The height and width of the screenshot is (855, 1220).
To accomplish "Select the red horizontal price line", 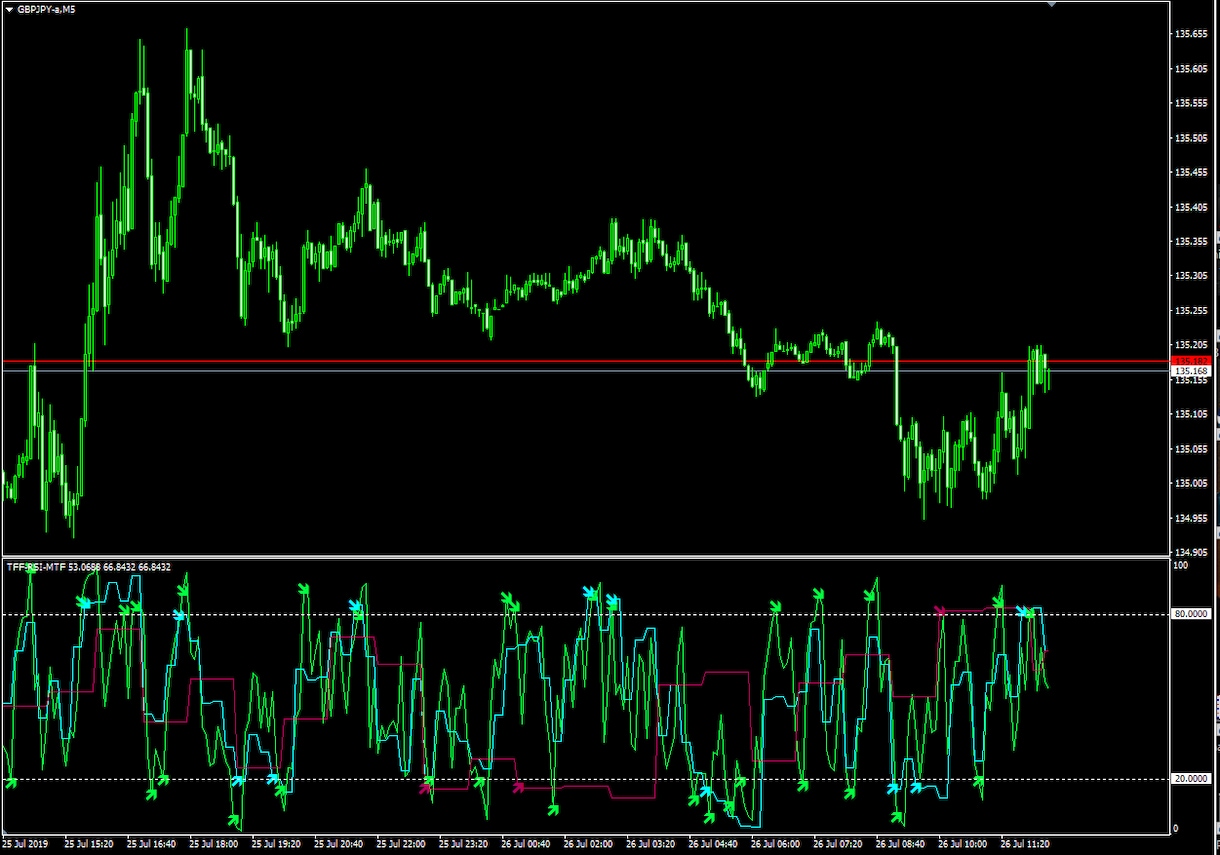I will (x=585, y=360).
